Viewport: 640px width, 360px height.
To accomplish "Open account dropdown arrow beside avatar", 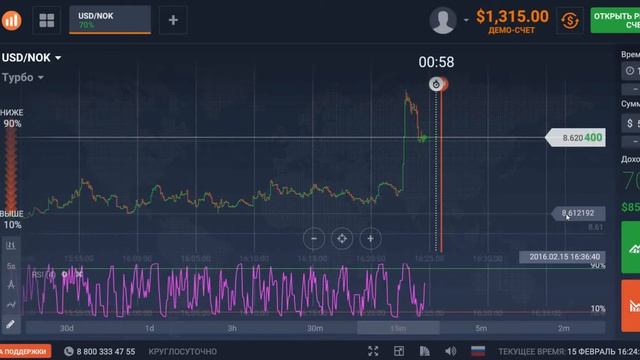I will pos(466,20).
